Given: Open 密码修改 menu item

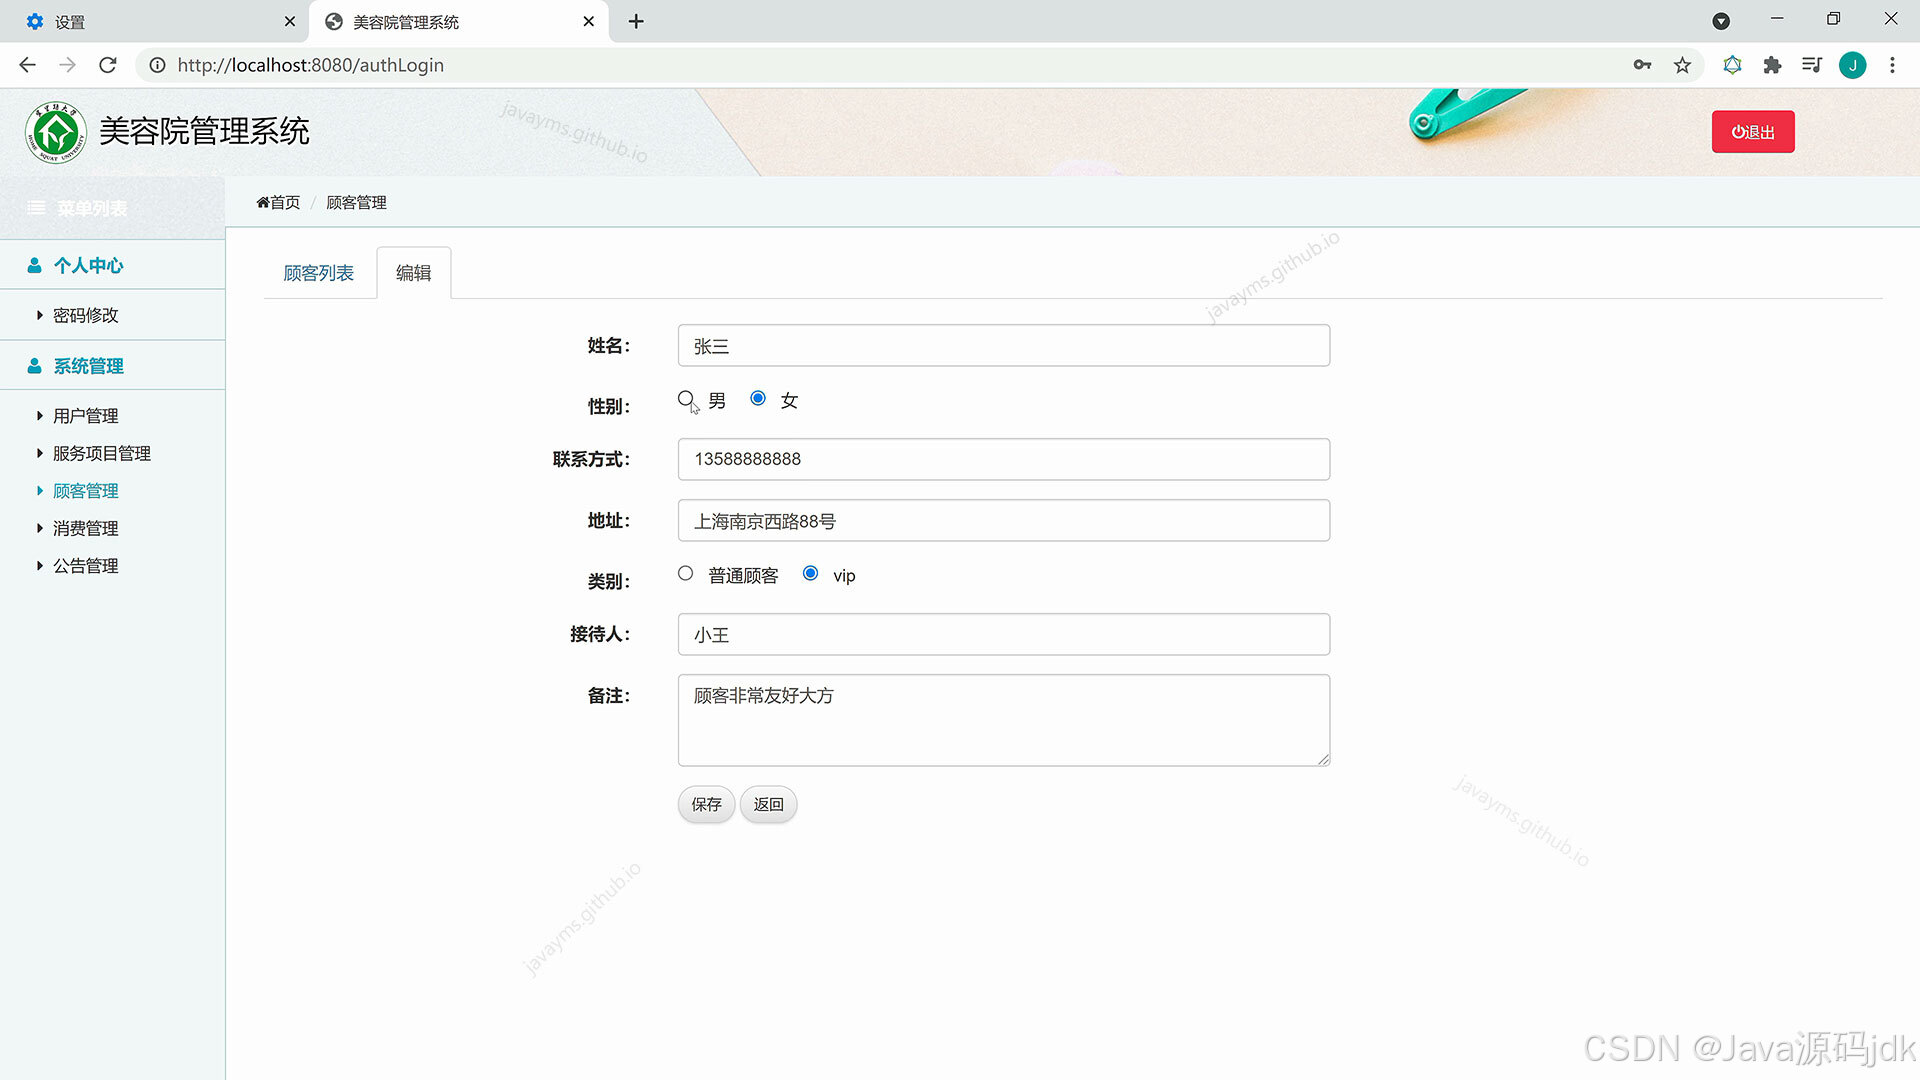Looking at the screenshot, I should pyautogui.click(x=86, y=315).
